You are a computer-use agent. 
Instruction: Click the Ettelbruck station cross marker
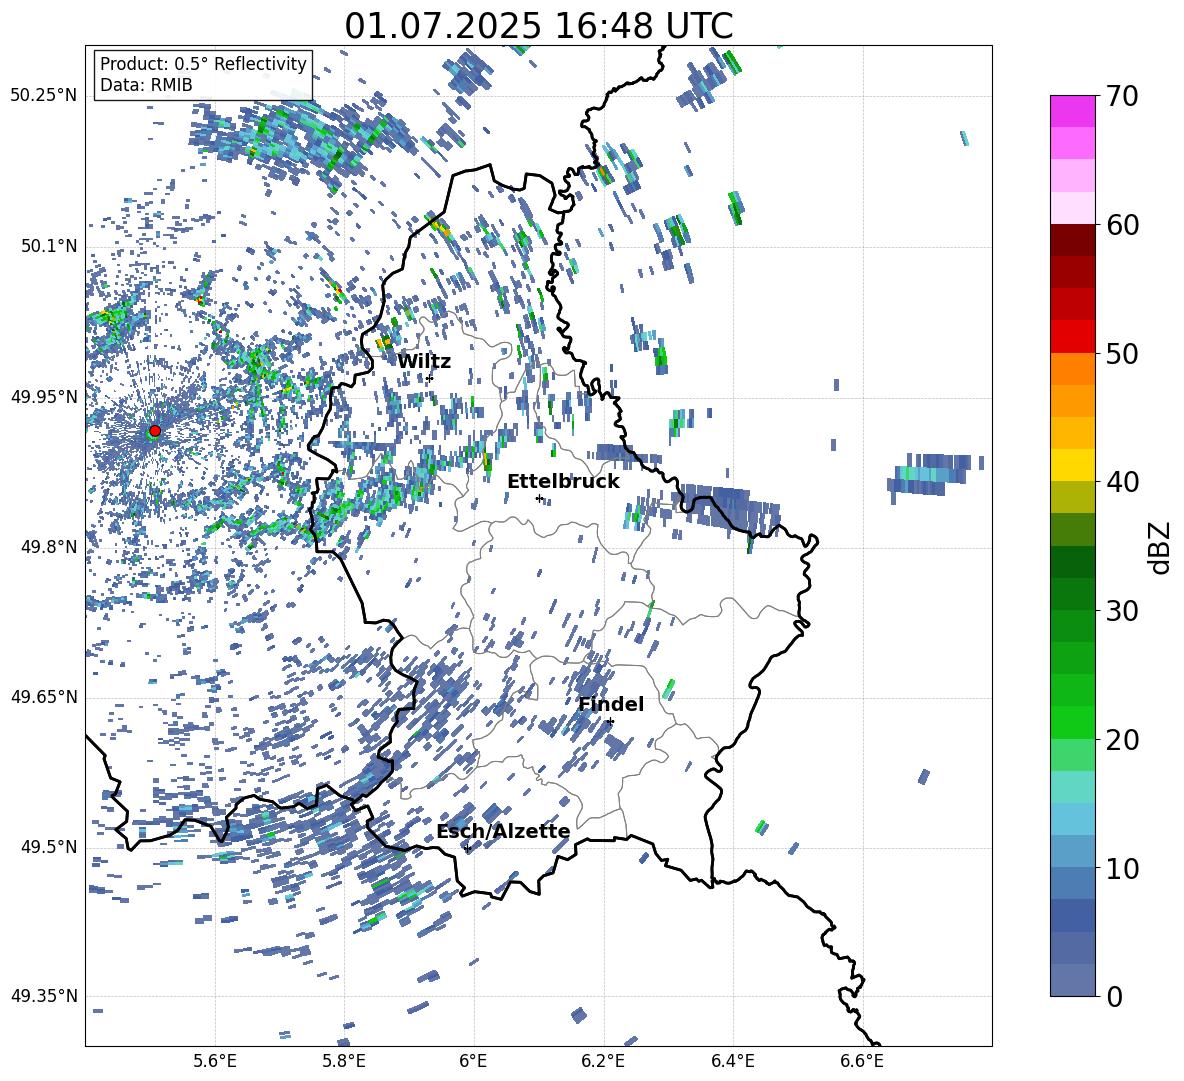[x=539, y=498]
